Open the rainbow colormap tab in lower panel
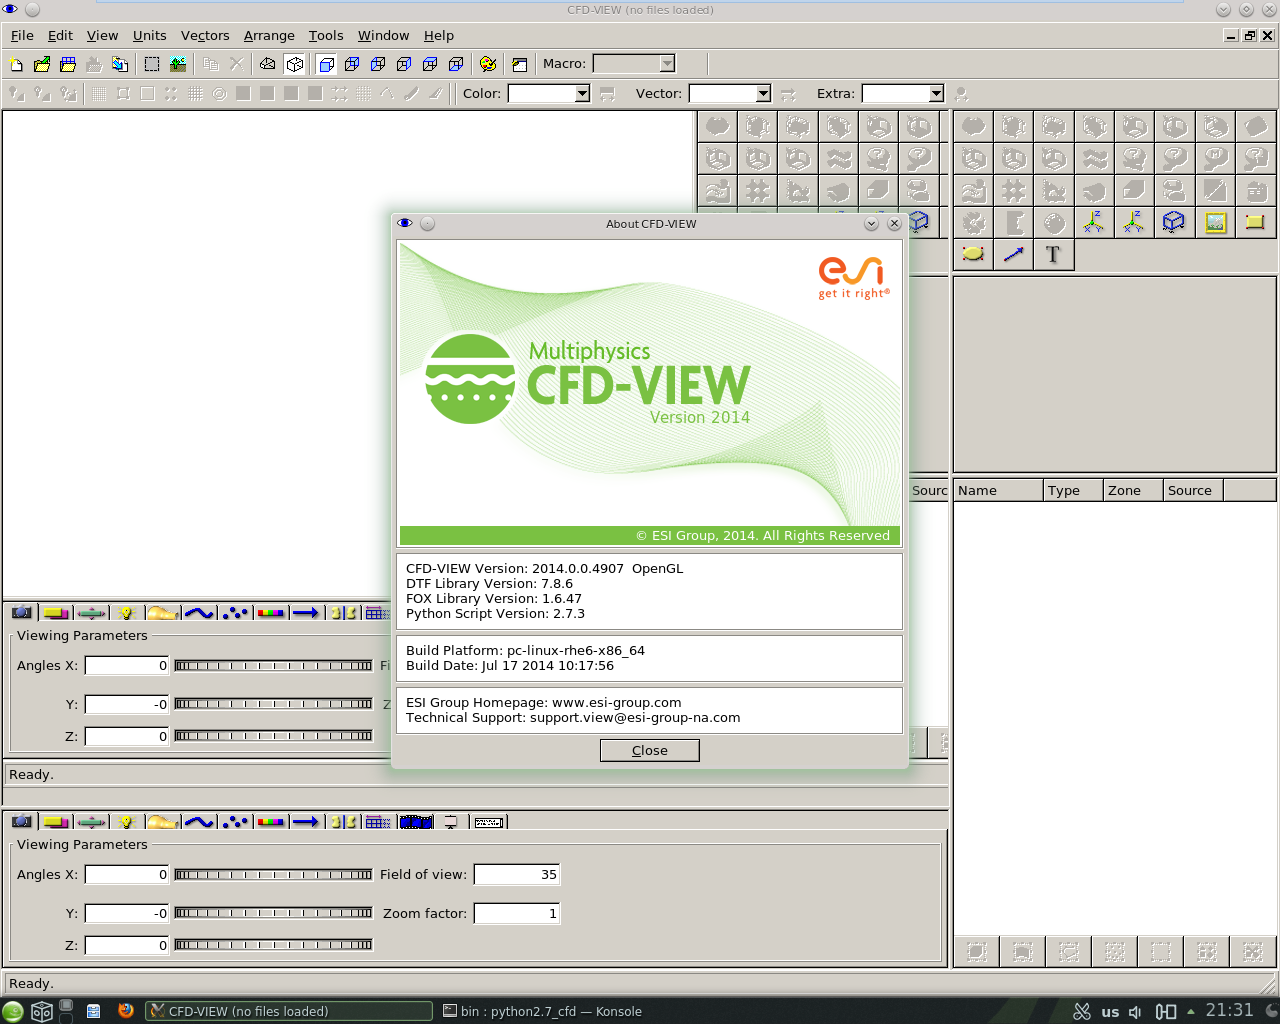Viewport: 1280px width, 1024px height. 271,822
